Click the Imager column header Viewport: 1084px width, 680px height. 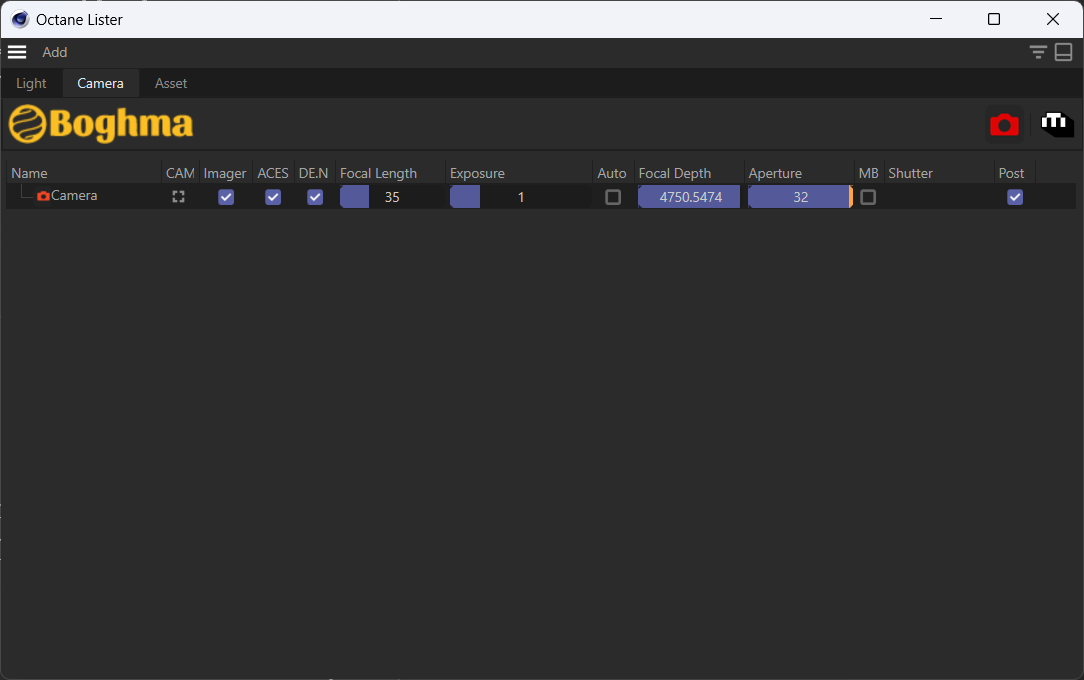[x=225, y=173]
